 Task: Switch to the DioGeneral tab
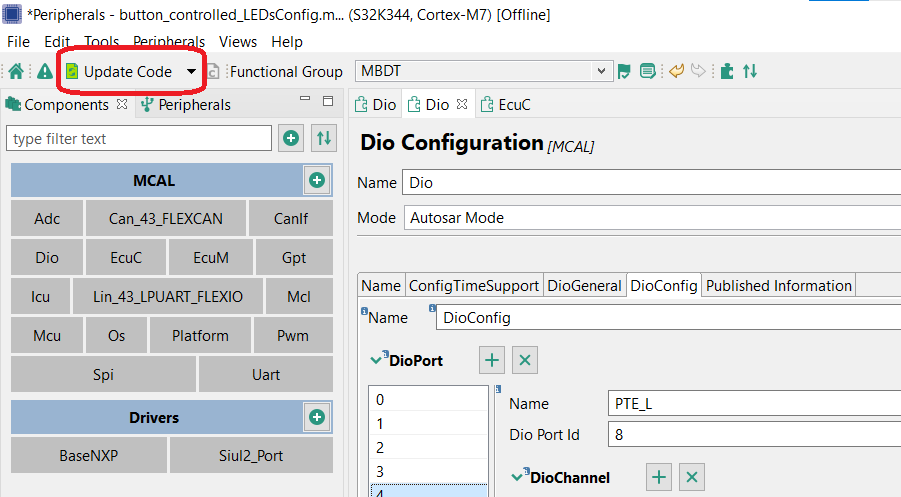click(x=584, y=285)
